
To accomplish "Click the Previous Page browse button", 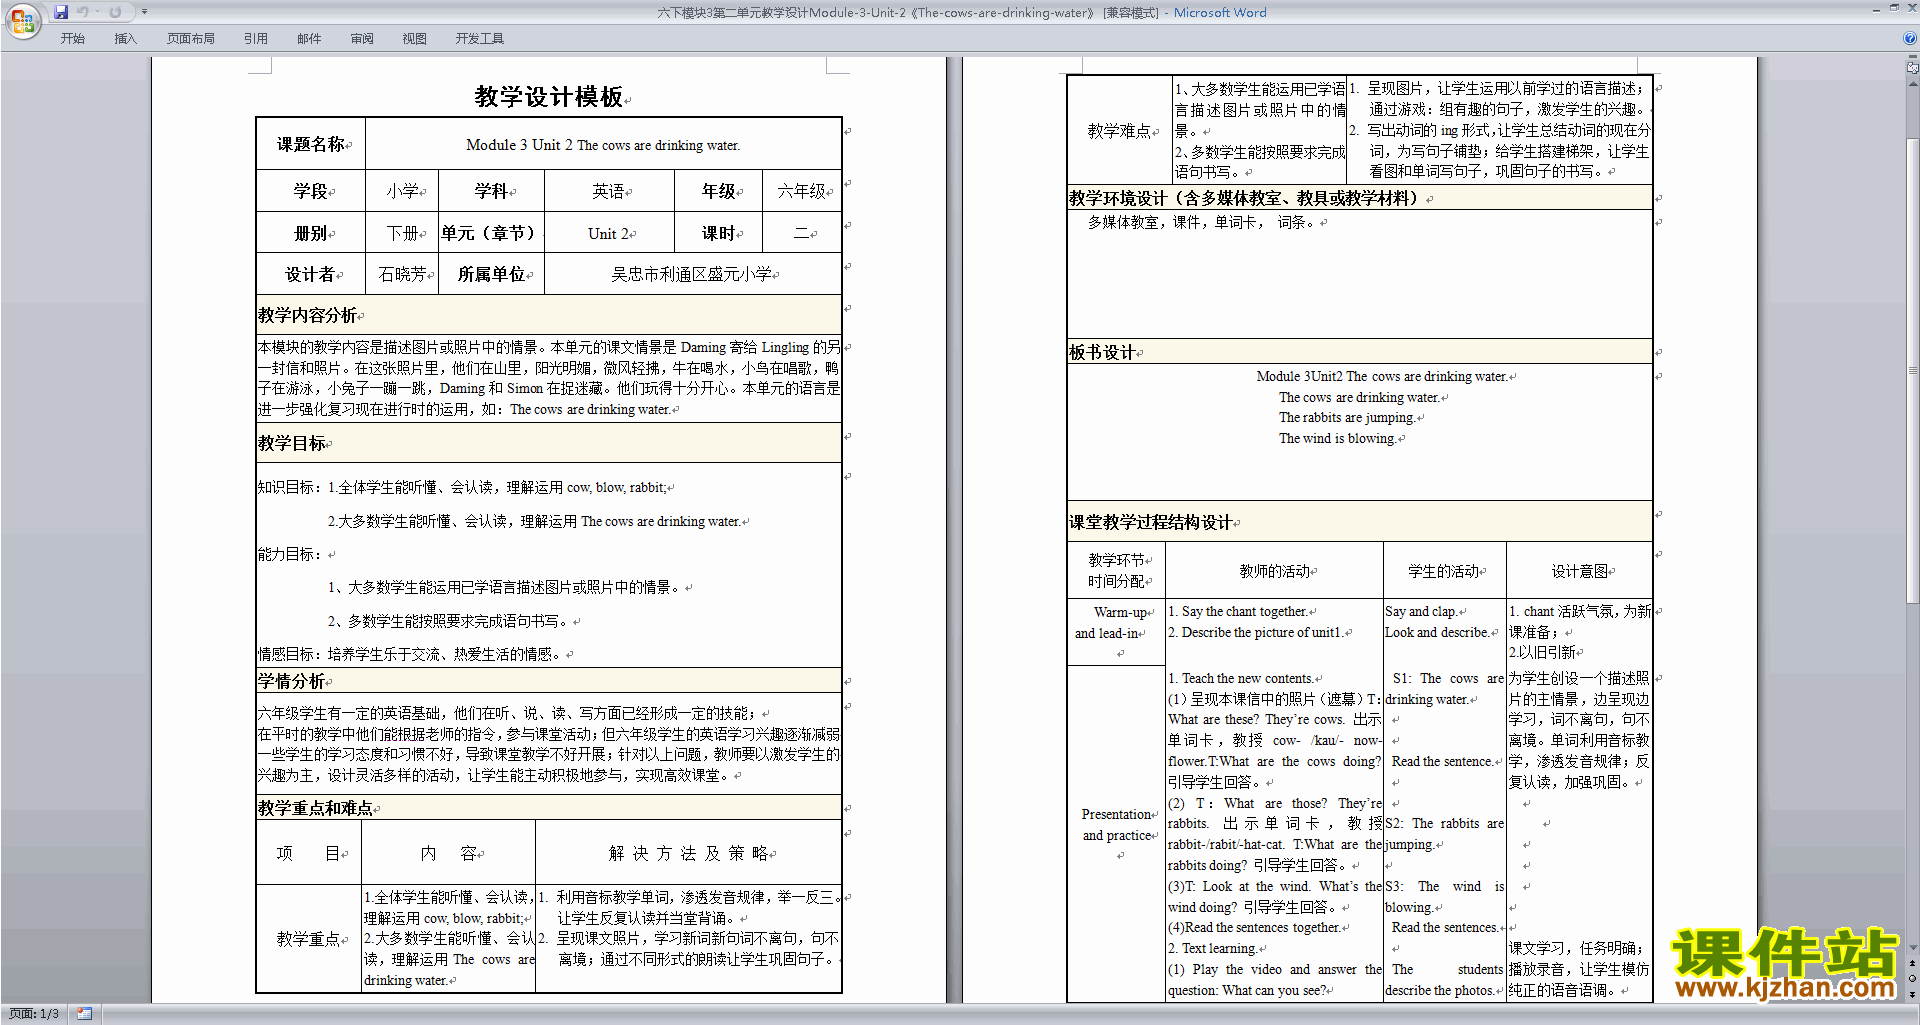I will click(1913, 963).
